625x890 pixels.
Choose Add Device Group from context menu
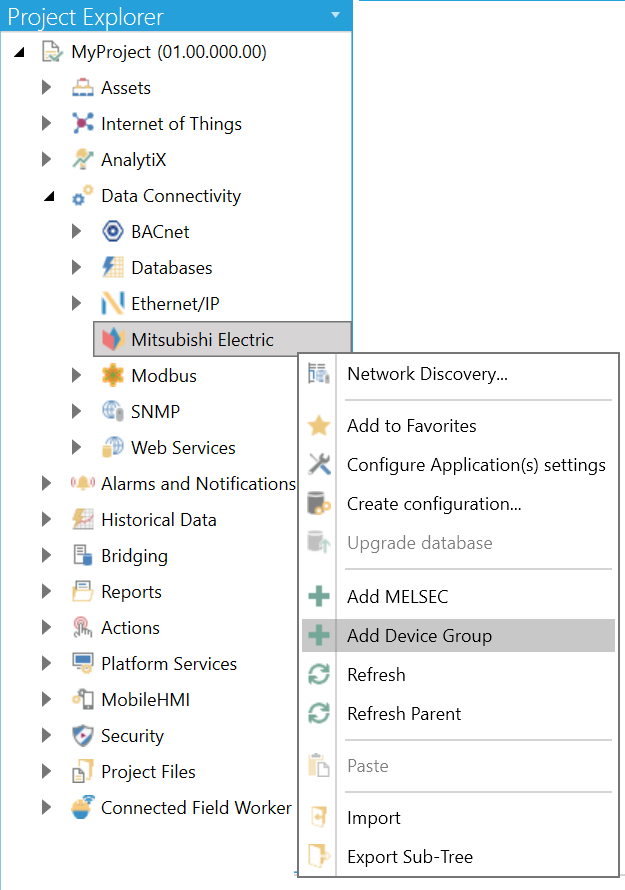click(419, 636)
